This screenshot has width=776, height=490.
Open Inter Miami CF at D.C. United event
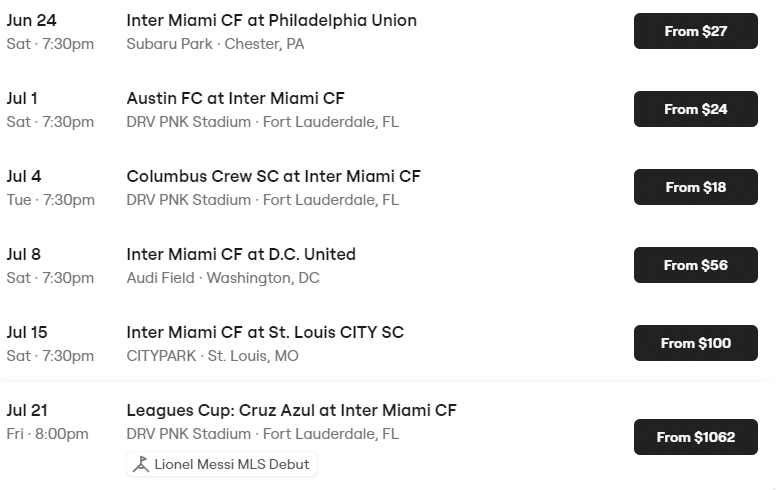241,254
